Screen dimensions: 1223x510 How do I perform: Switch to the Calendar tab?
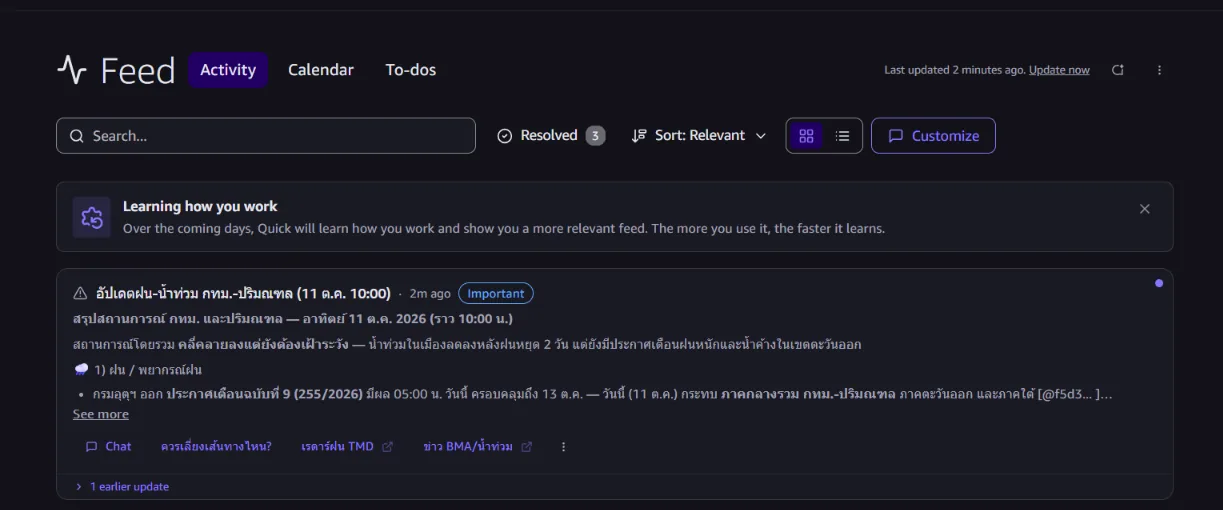click(x=321, y=70)
